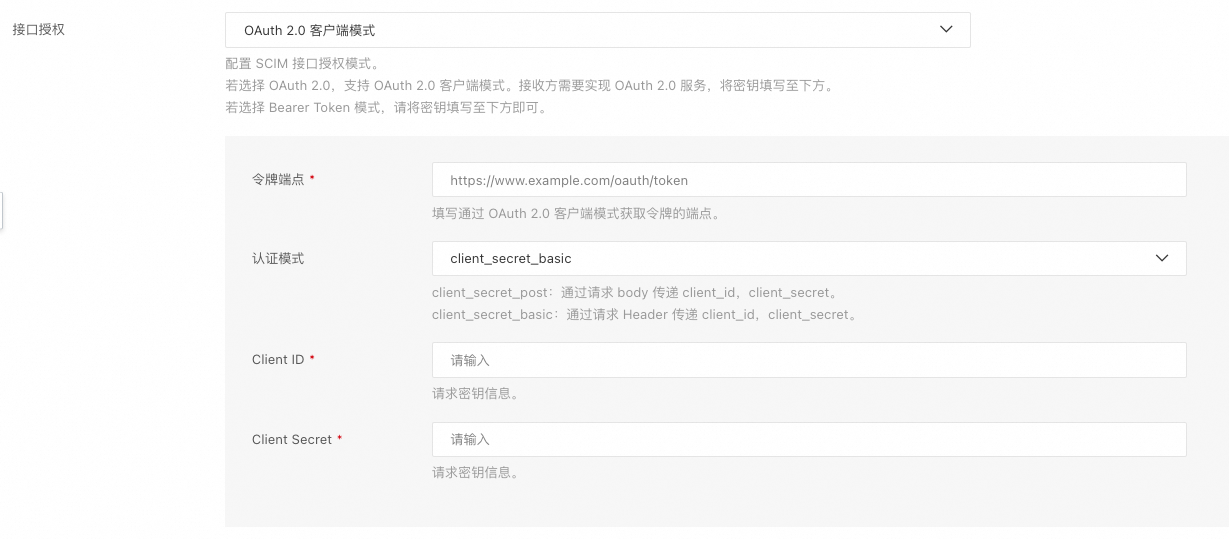Click the 令牌端点 field label
Screen dimensions: 1229x539
pyautogui.click(x=278, y=179)
